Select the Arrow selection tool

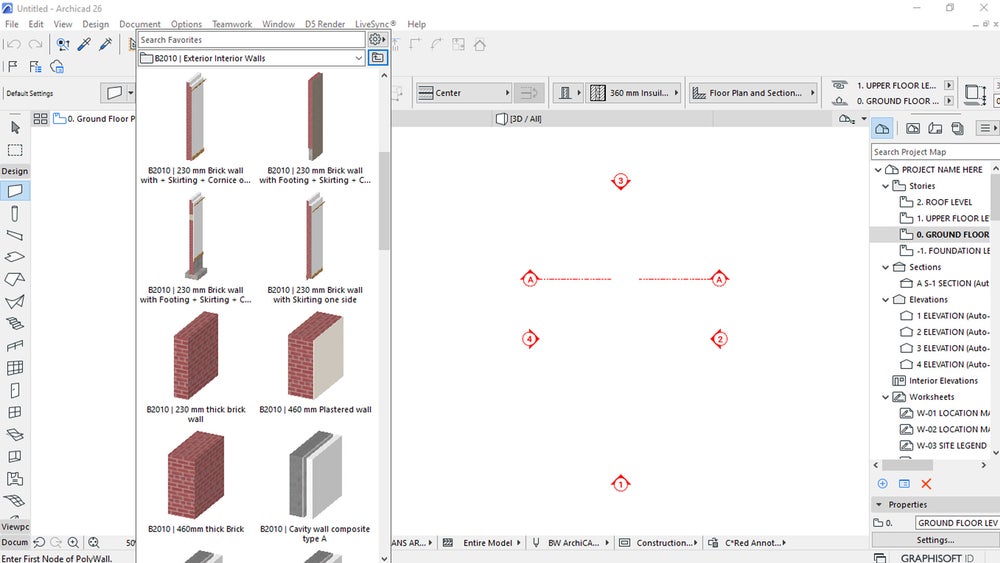click(x=15, y=128)
